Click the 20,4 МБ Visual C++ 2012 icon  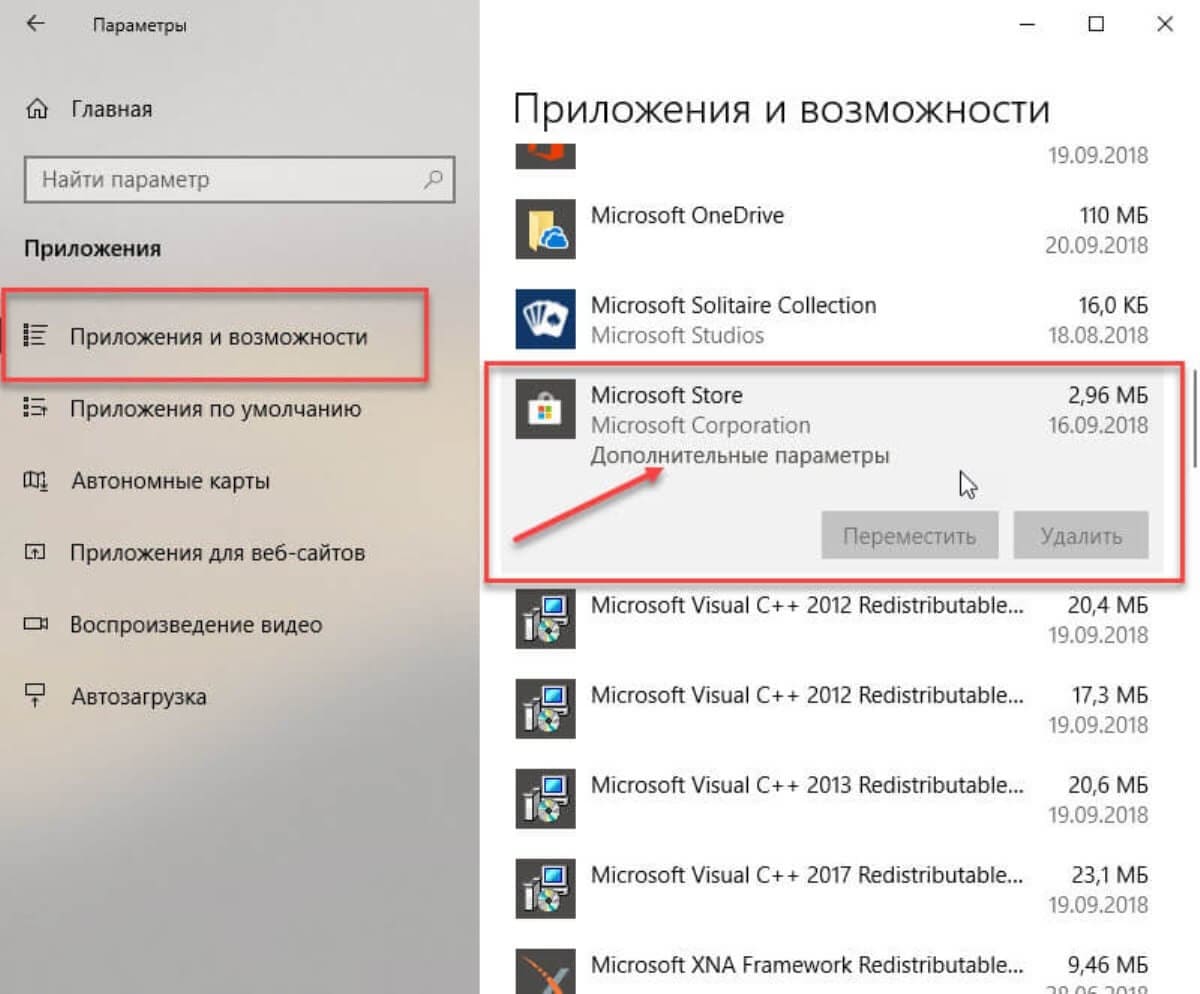click(545, 619)
